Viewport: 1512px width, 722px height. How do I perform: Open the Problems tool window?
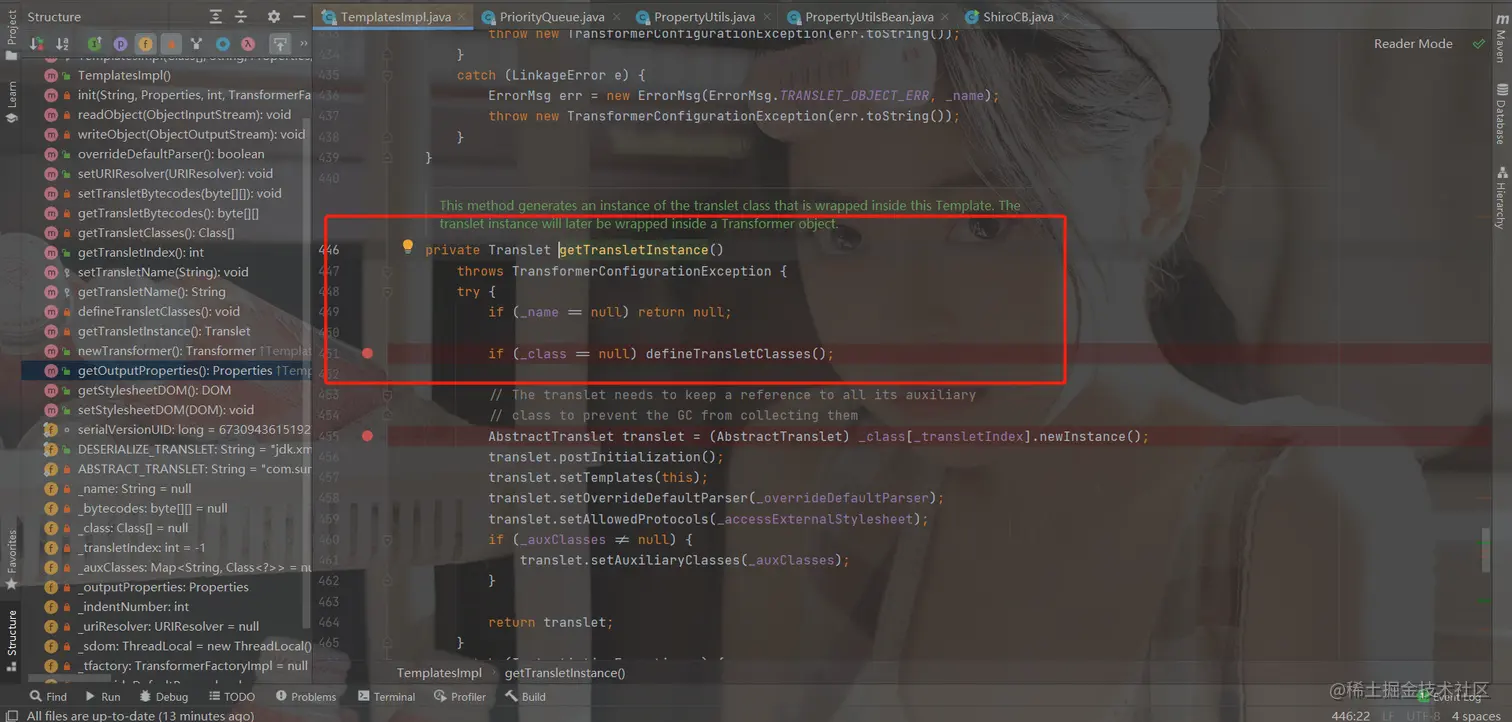tap(305, 697)
